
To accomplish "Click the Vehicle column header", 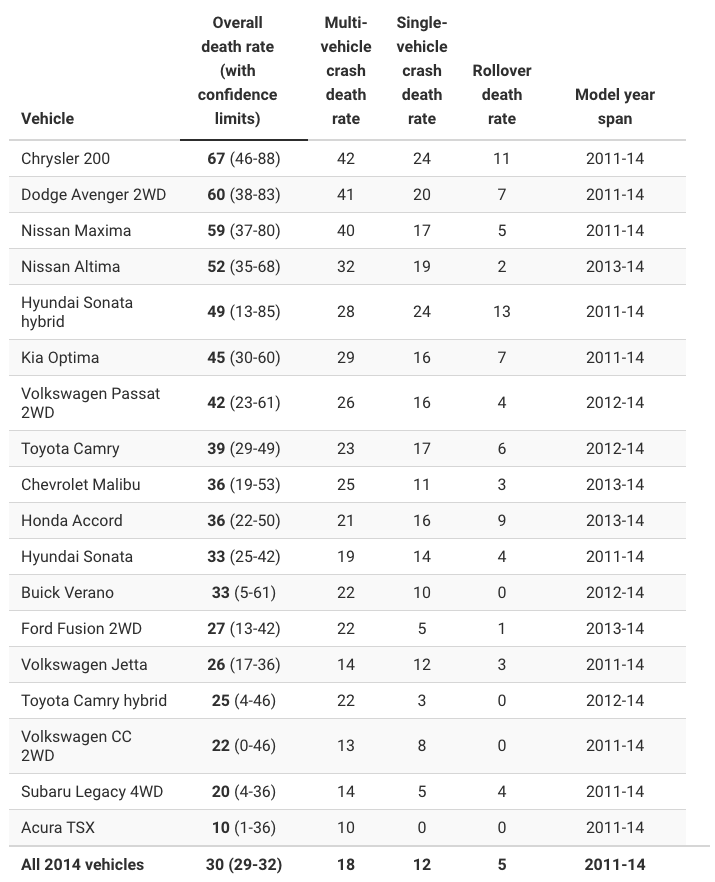I will point(47,118).
